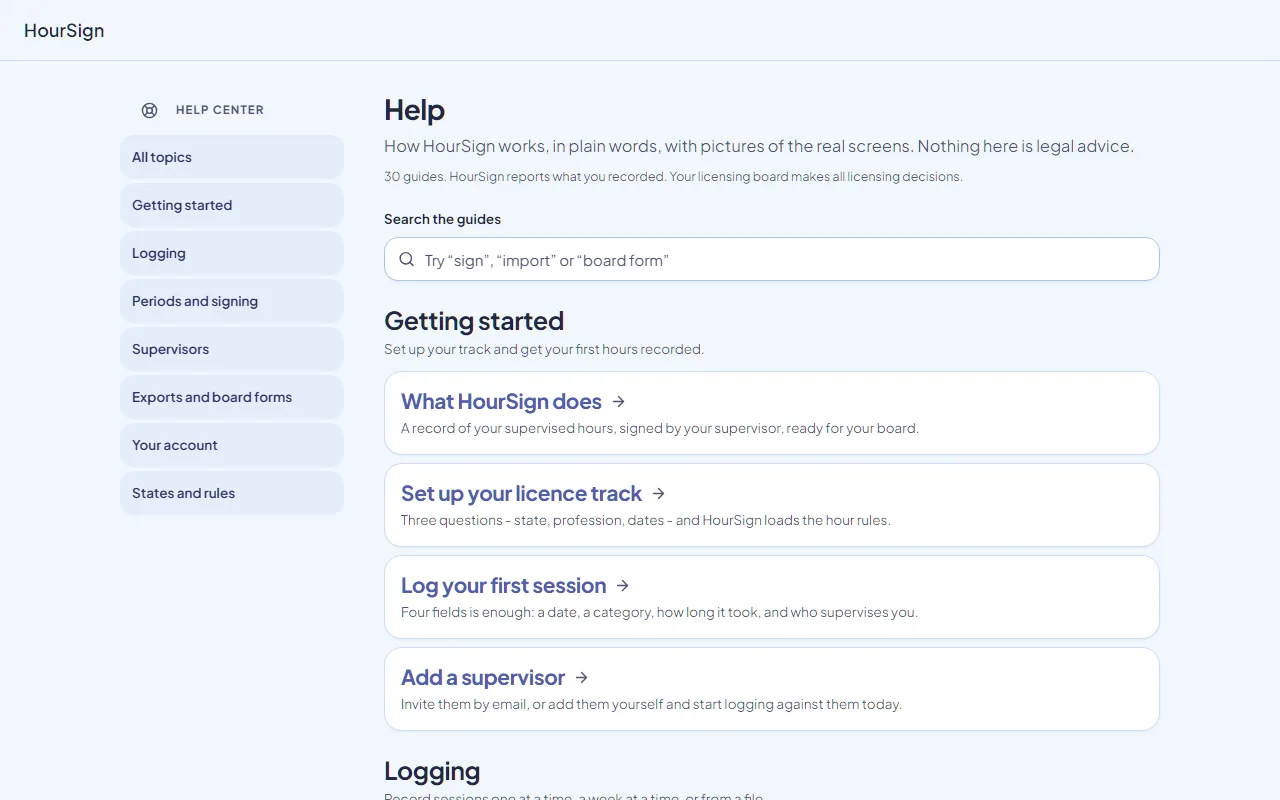Click description 'Four fields is enough: a date'

(x=659, y=612)
